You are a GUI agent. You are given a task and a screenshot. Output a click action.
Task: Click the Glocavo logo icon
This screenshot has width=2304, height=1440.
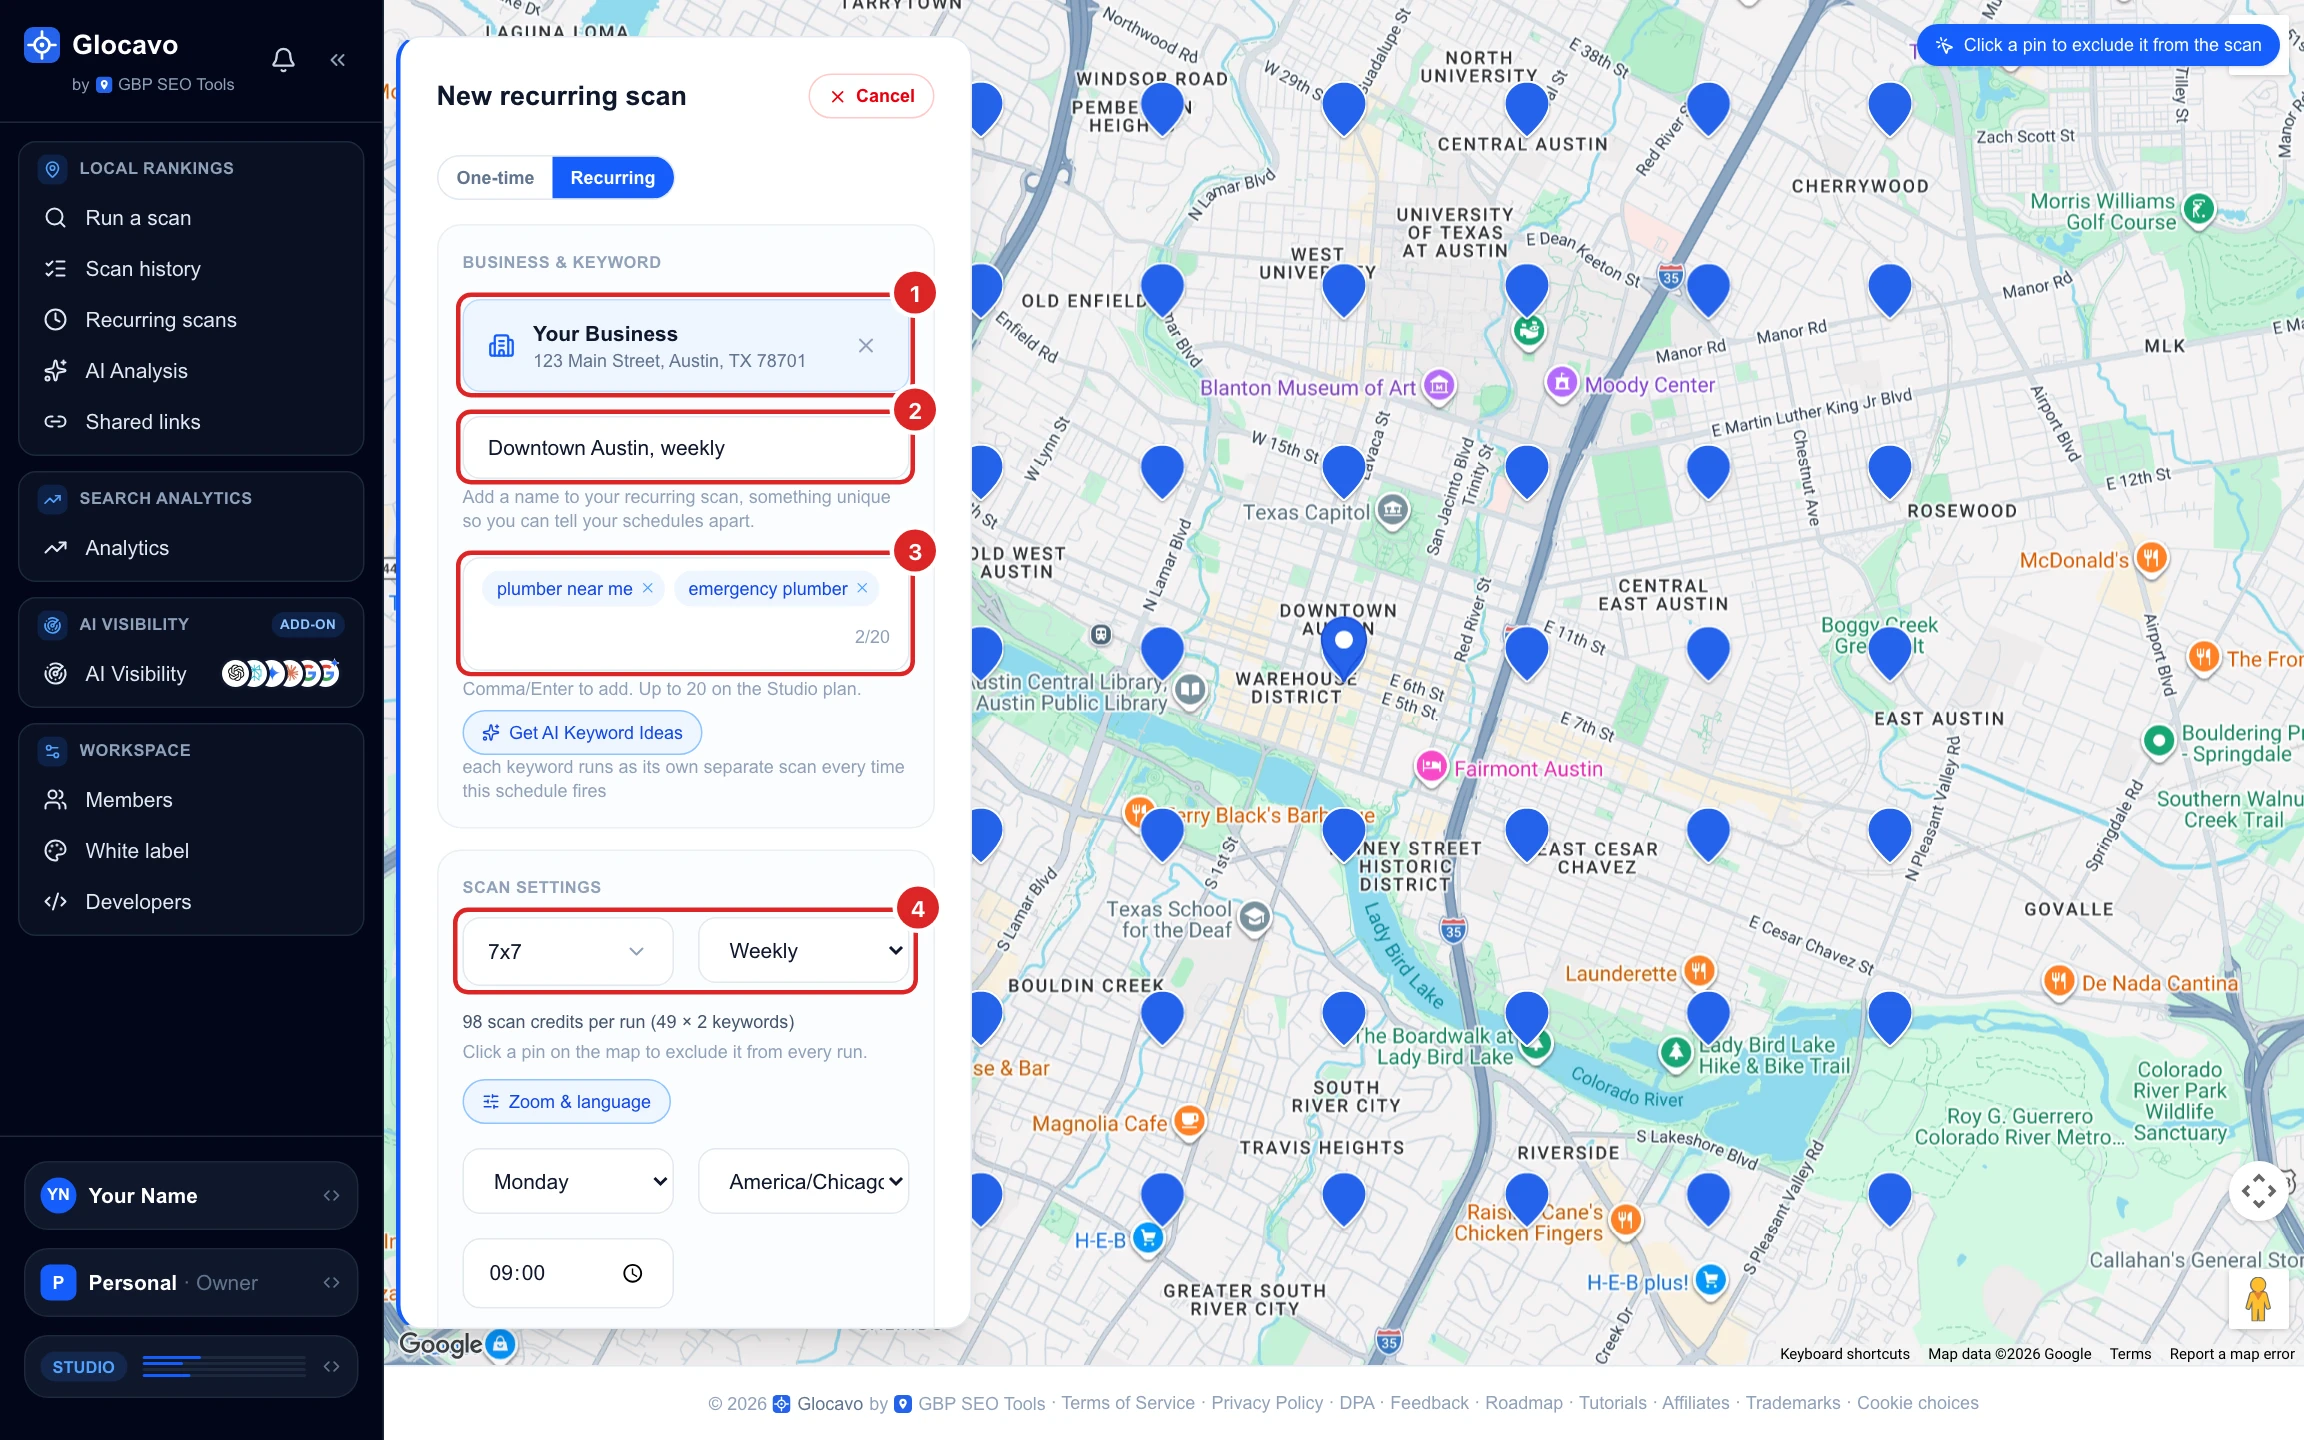tap(42, 45)
